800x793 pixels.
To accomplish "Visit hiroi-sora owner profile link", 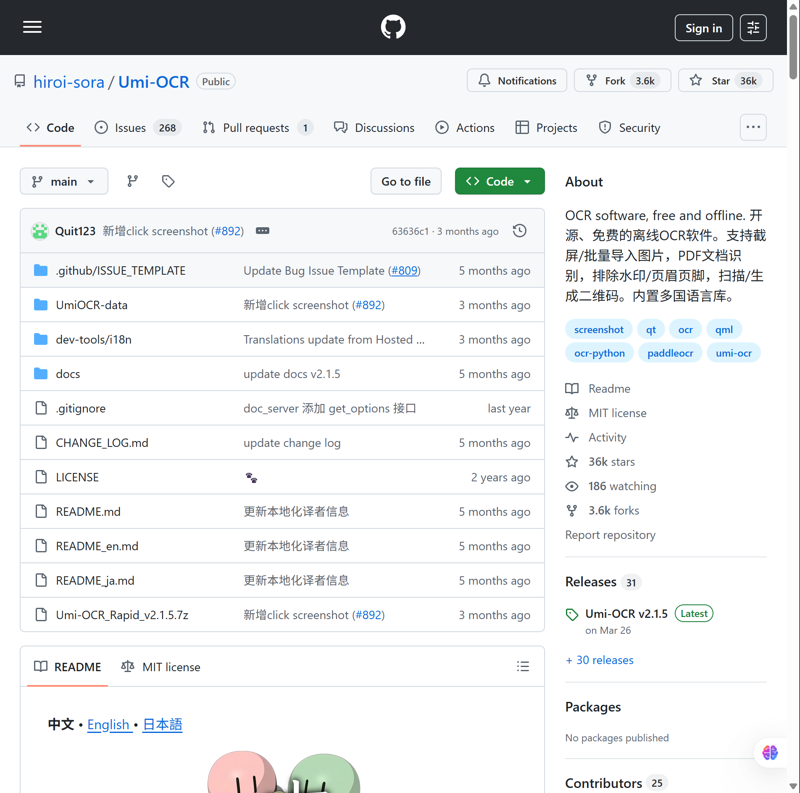I will coord(68,82).
